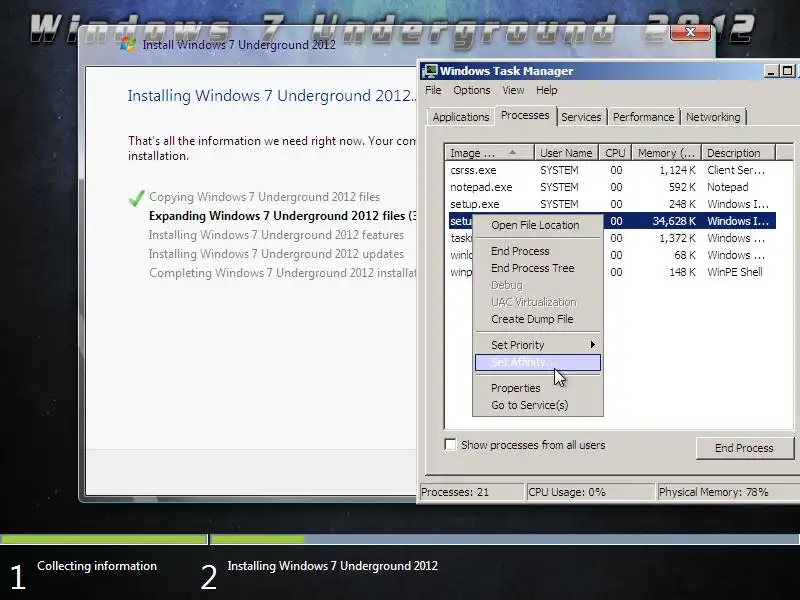Image resolution: width=800 pixels, height=600 pixels.
Task: Click the End Process button
Action: [x=744, y=448]
